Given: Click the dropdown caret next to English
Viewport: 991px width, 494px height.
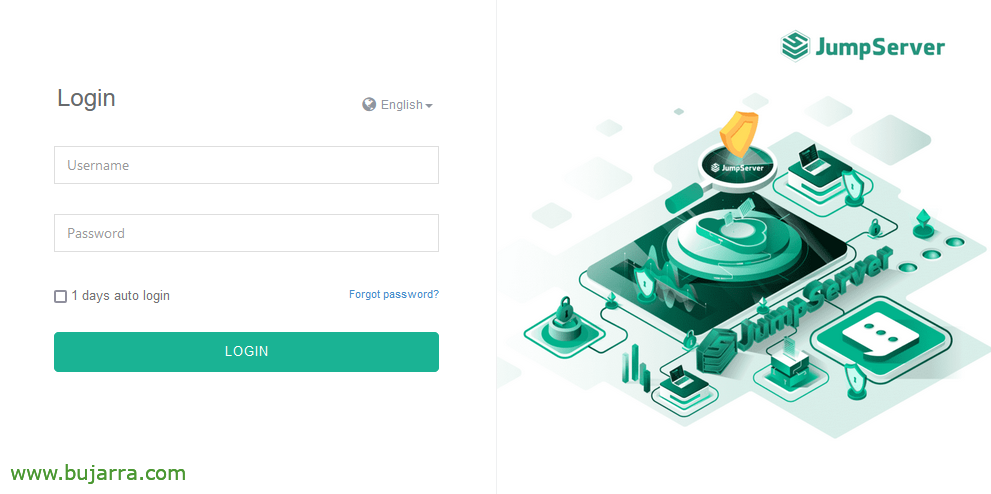Looking at the screenshot, I should click(x=429, y=106).
